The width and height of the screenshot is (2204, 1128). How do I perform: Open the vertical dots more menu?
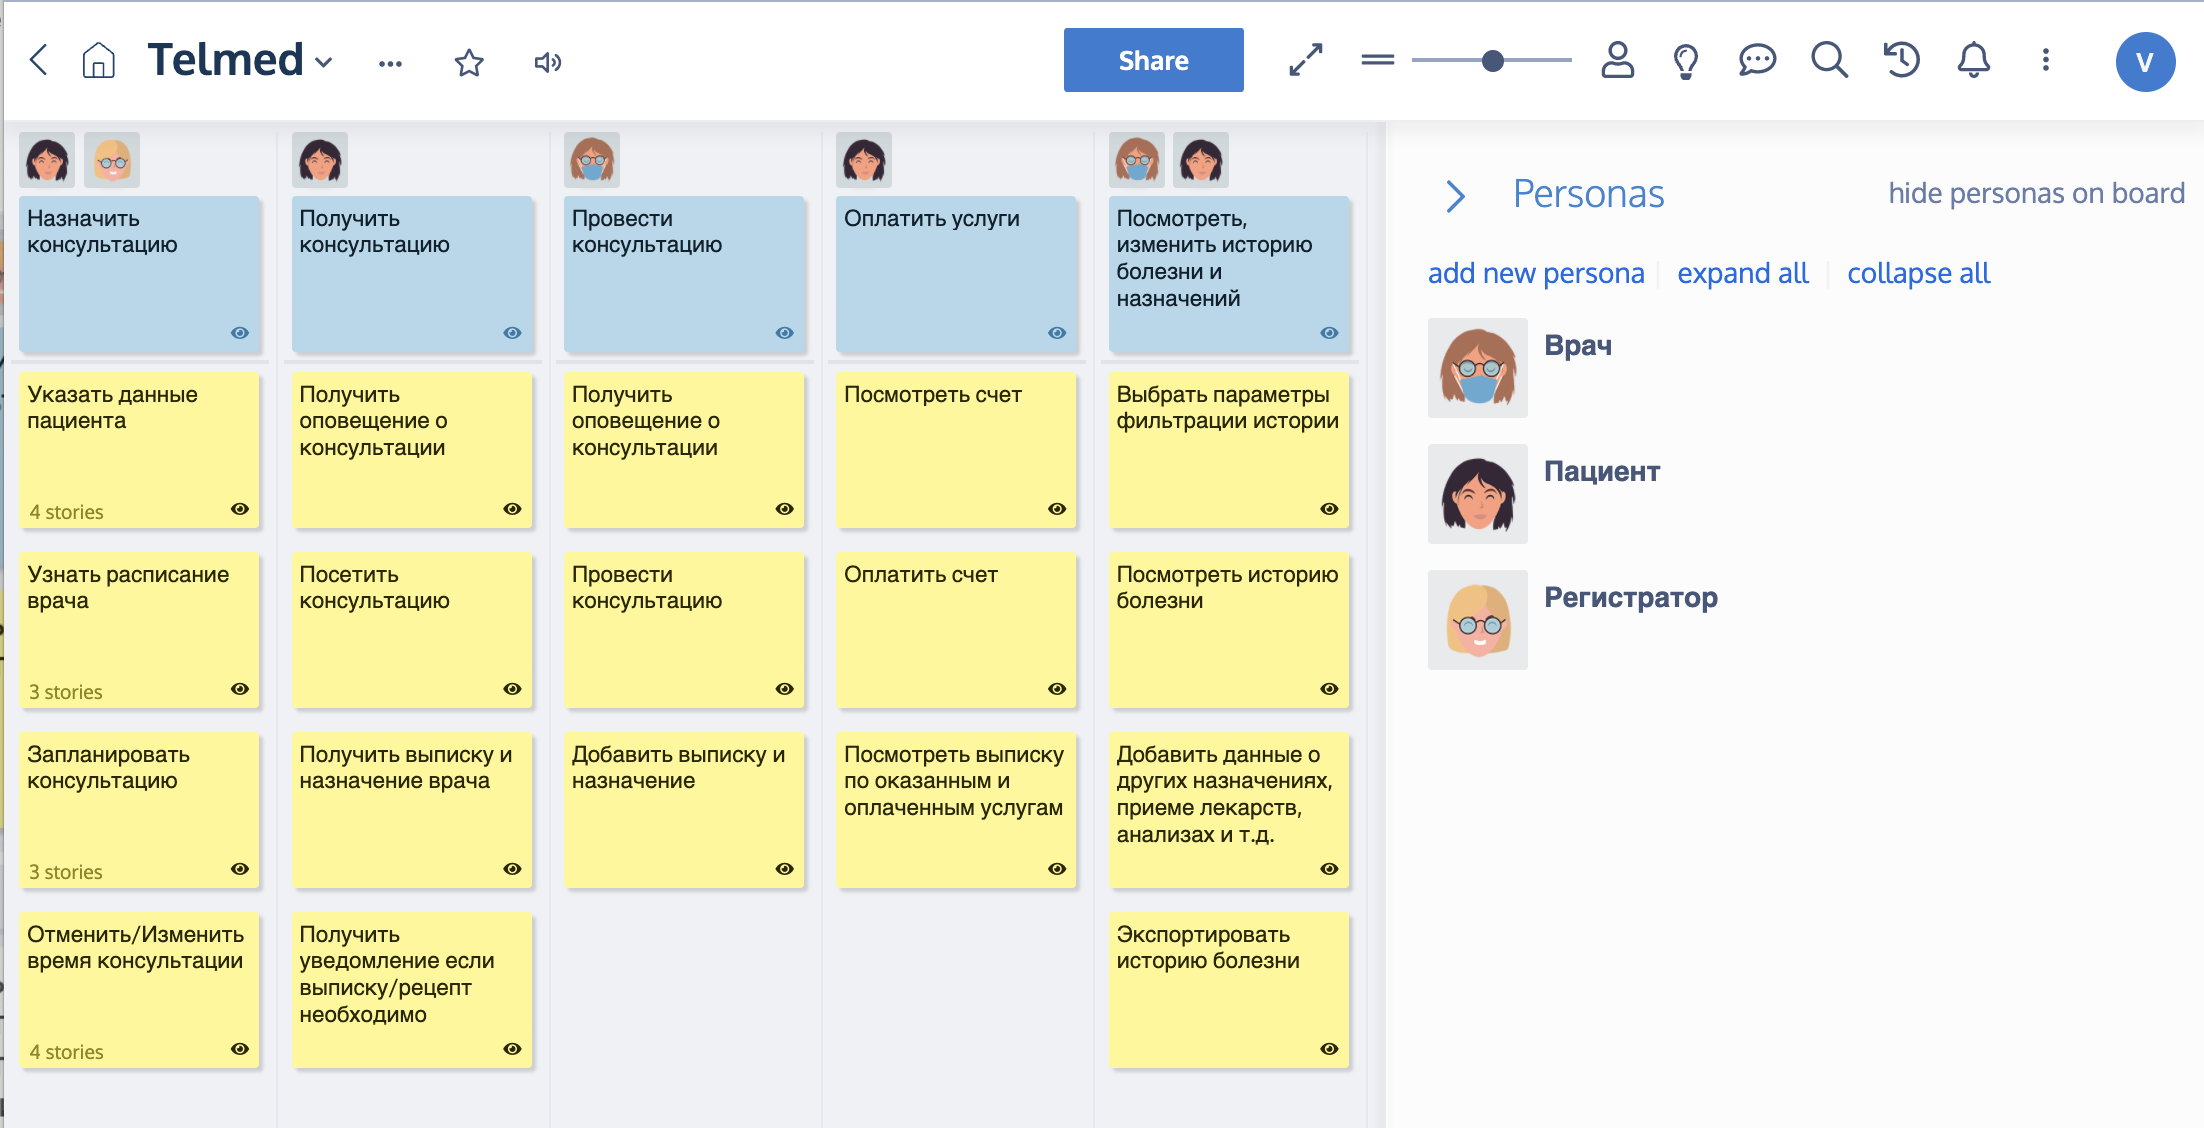(2046, 61)
